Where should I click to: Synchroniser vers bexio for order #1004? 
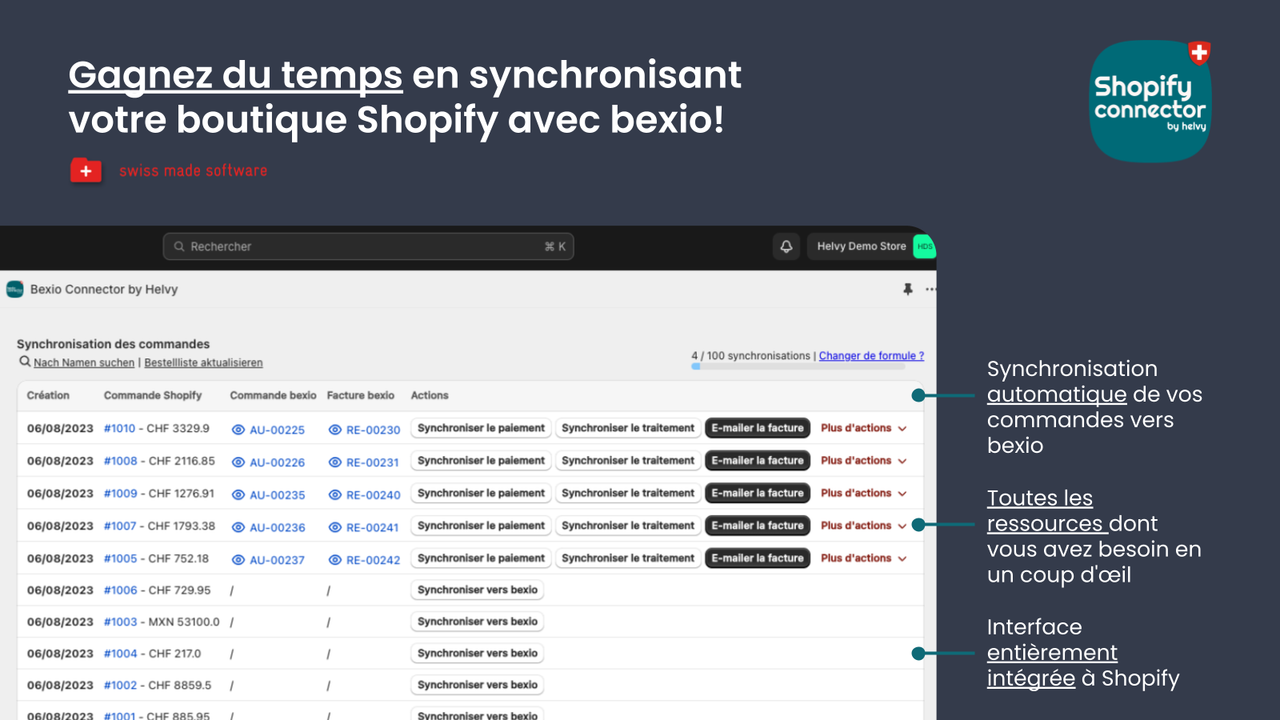click(477, 653)
